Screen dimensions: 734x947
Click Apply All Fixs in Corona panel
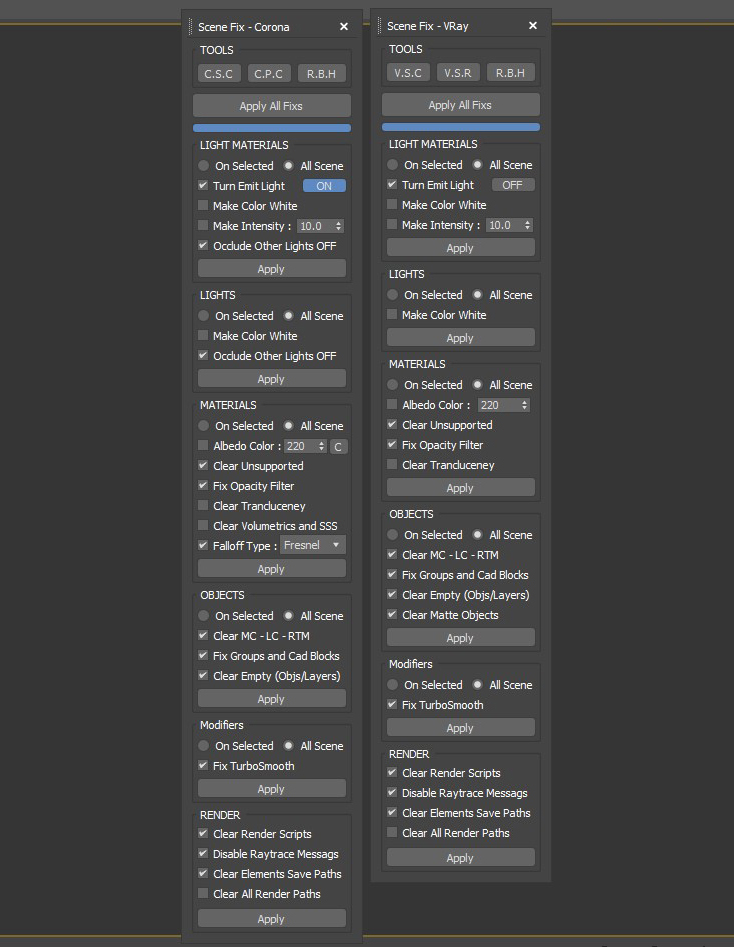click(x=271, y=106)
